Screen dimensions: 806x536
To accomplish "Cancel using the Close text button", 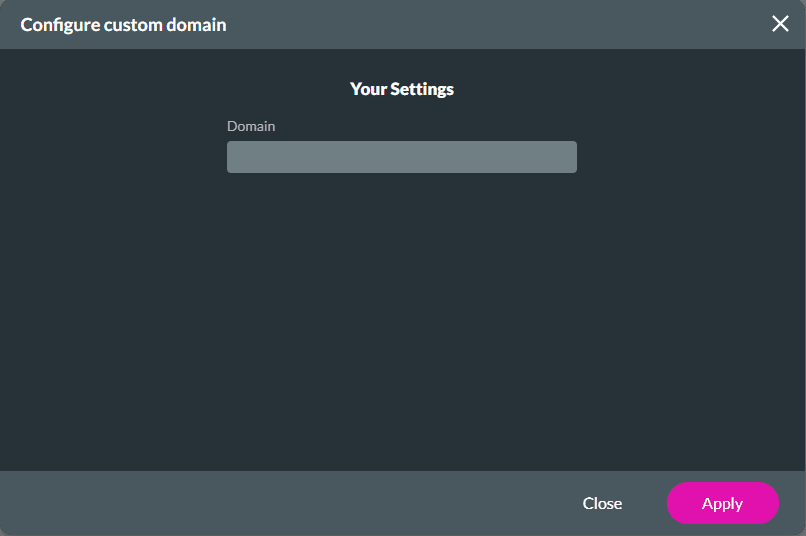I will [602, 503].
